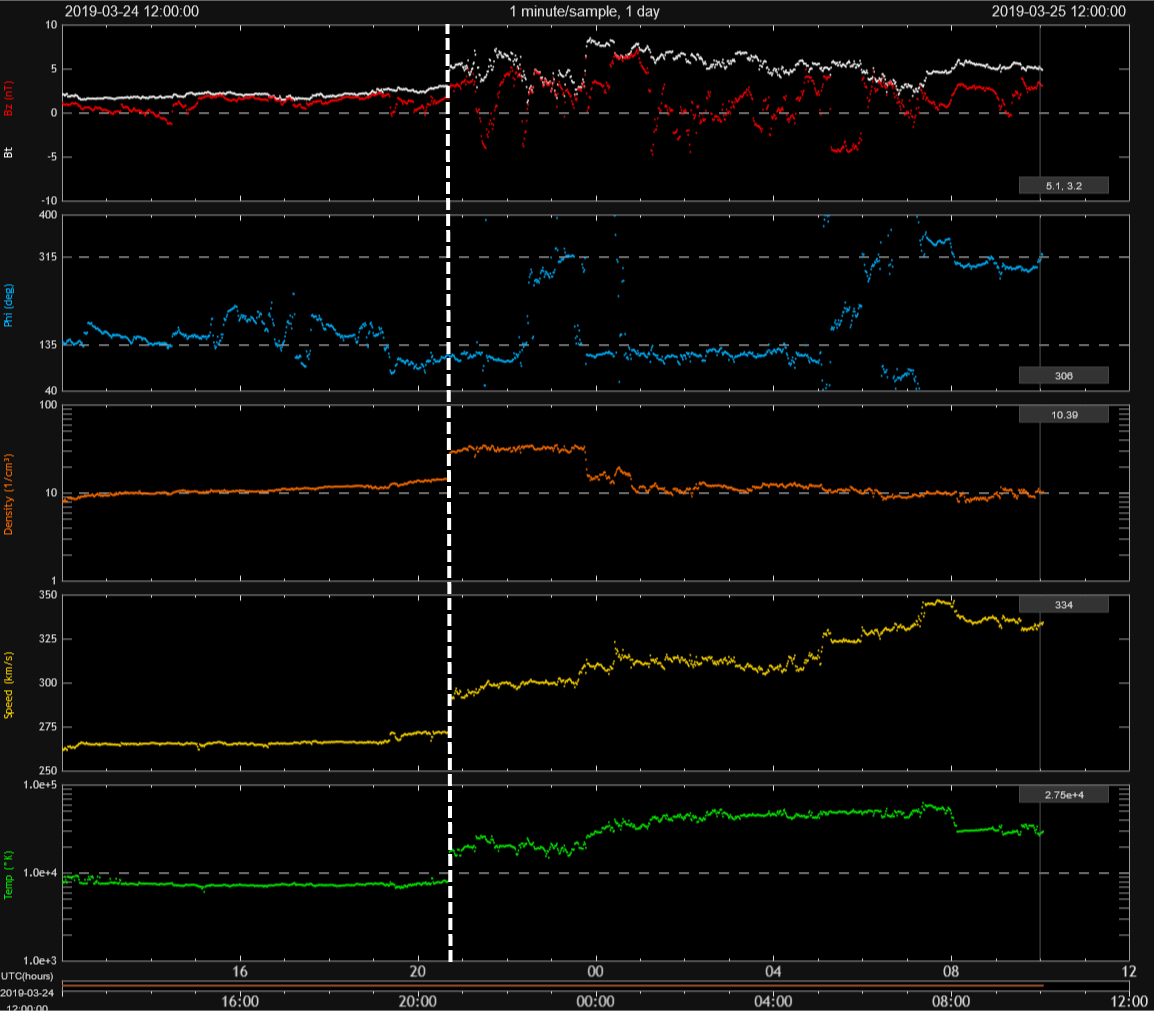
Task: Click the UTC(hours) label at bottom left
Action: coord(27,974)
